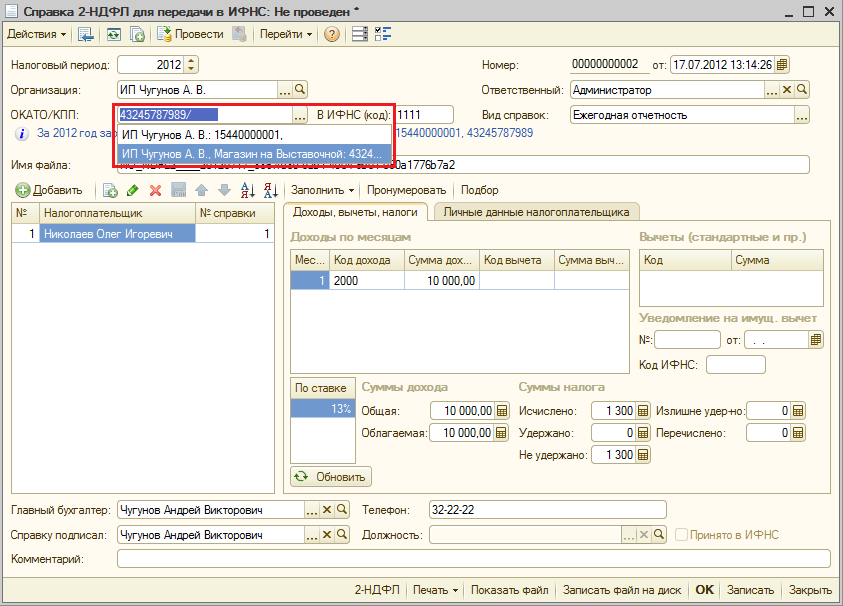Image resolution: width=843 pixels, height=606 pixels.
Task: Select Магазин на Выставочной dropdown option
Action: [x=254, y=154]
